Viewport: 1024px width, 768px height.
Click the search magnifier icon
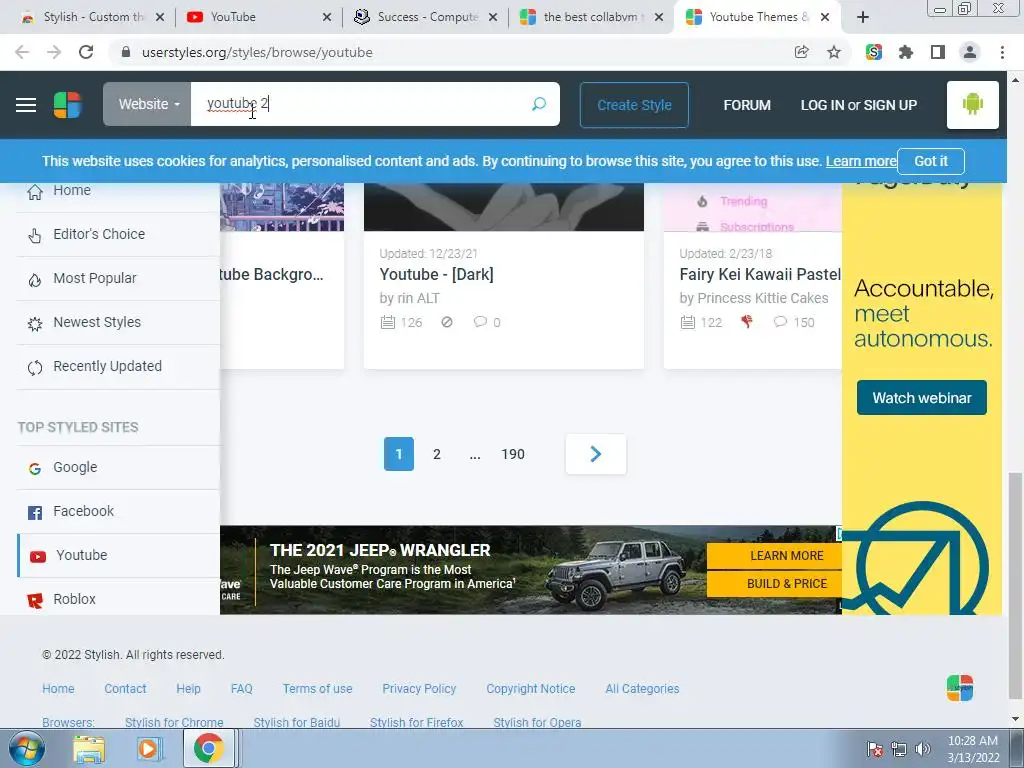coord(538,104)
